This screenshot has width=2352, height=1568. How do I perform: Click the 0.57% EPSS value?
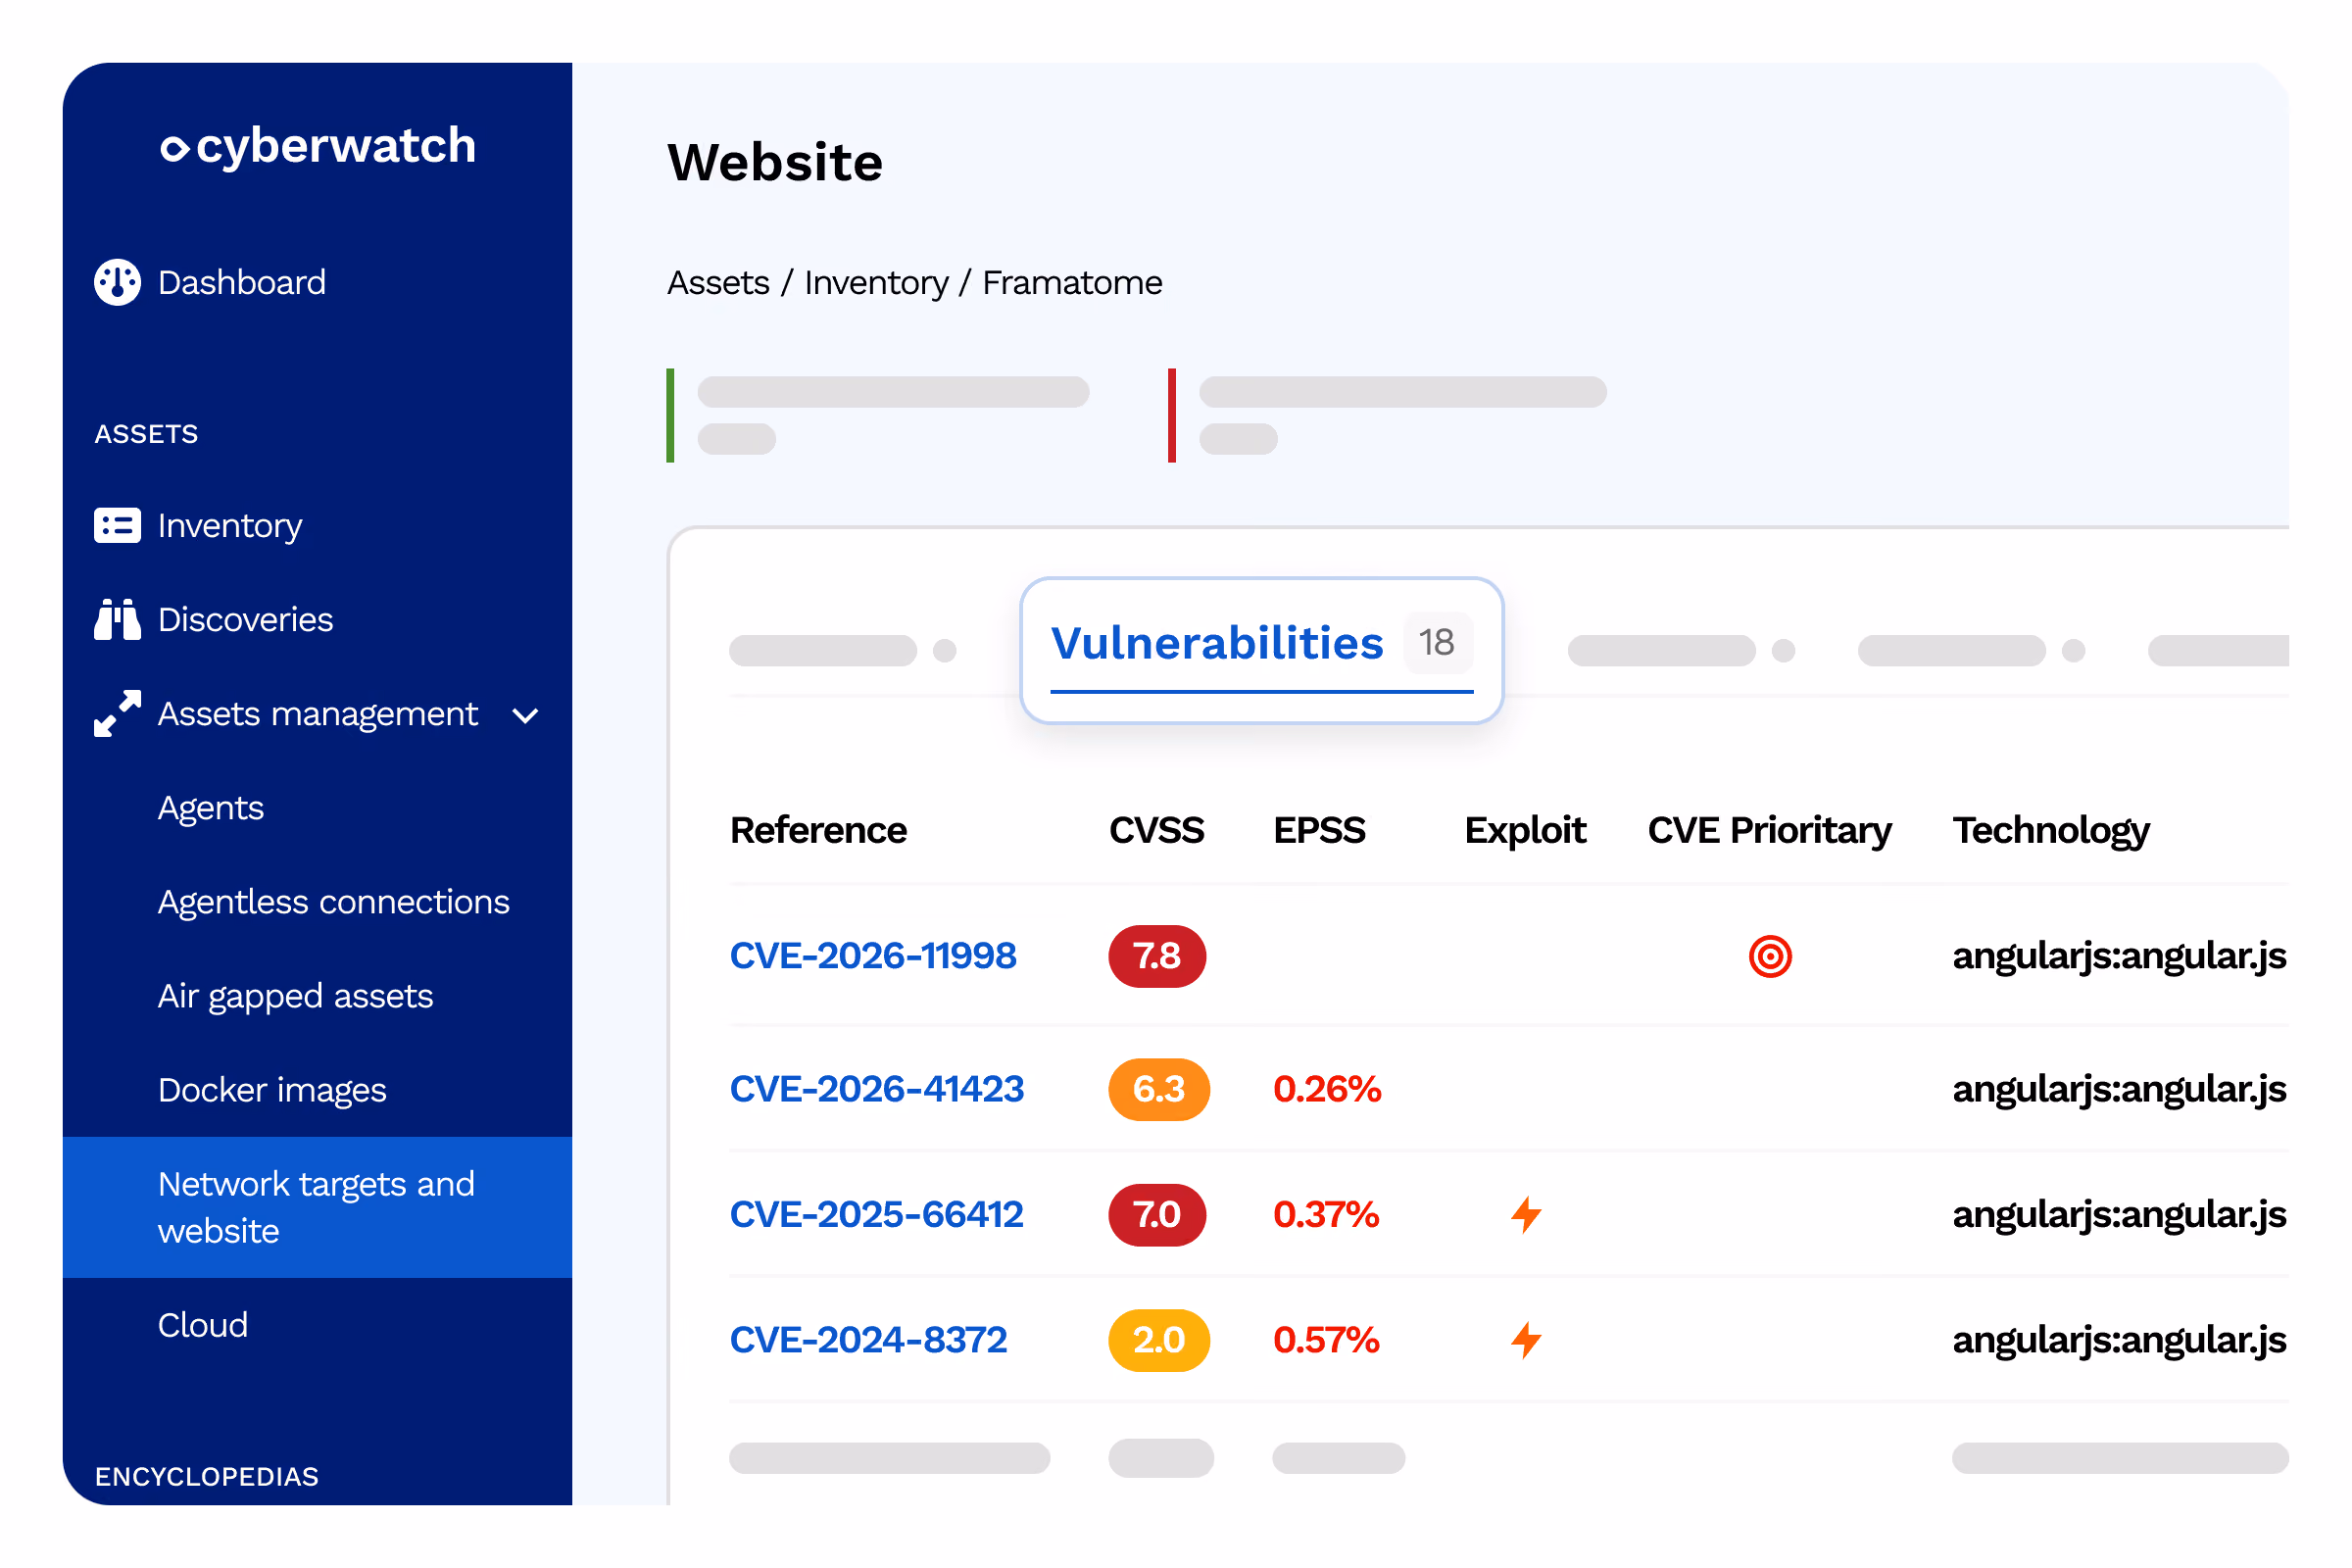(x=1326, y=1339)
